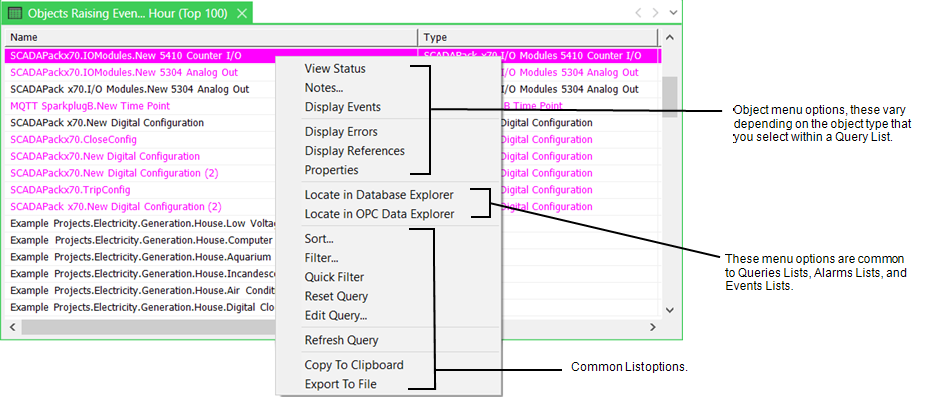Click the query list icon on the tab
938x409 pixels.
coord(14,13)
